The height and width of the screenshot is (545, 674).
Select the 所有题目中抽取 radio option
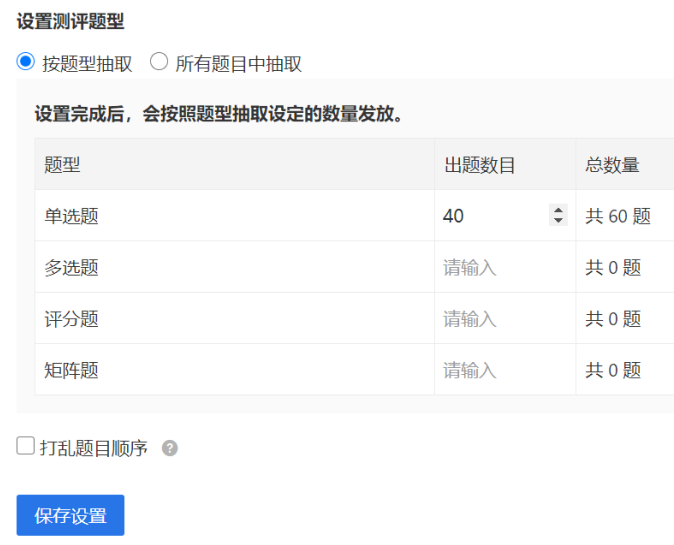[x=159, y=61]
